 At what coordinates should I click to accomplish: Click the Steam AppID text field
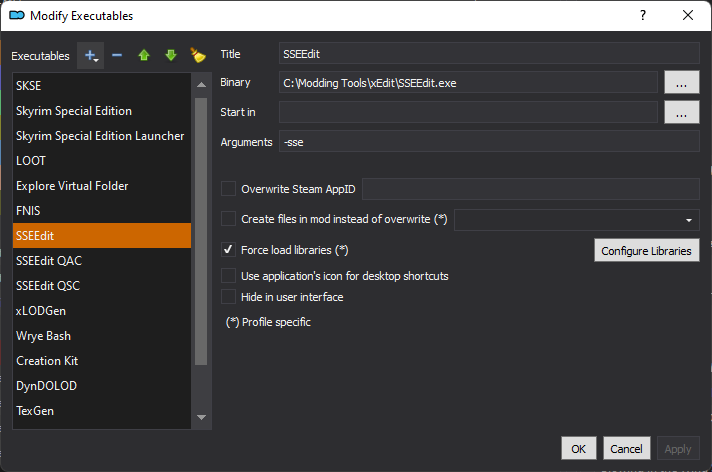click(530, 189)
